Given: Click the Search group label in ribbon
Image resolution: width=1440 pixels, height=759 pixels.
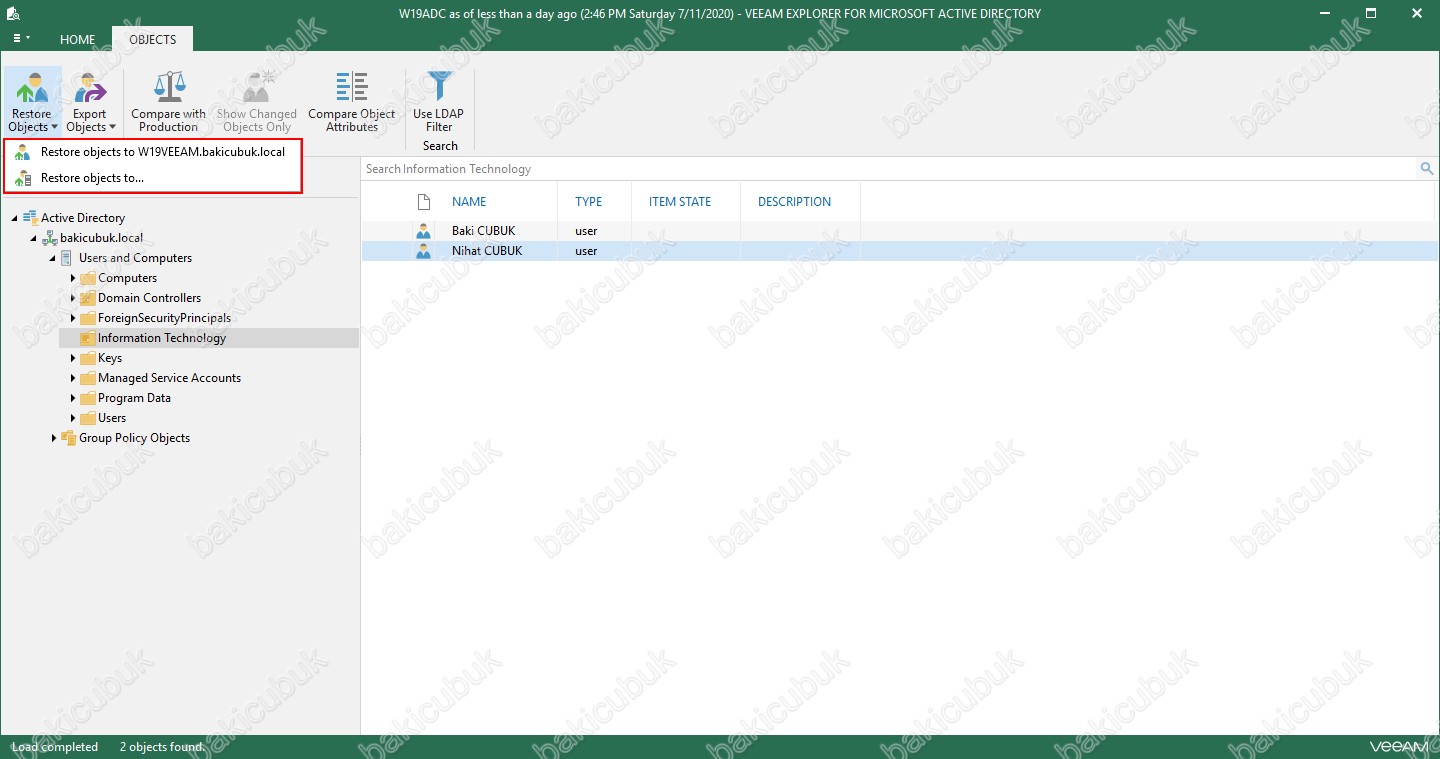Looking at the screenshot, I should click(x=440, y=146).
